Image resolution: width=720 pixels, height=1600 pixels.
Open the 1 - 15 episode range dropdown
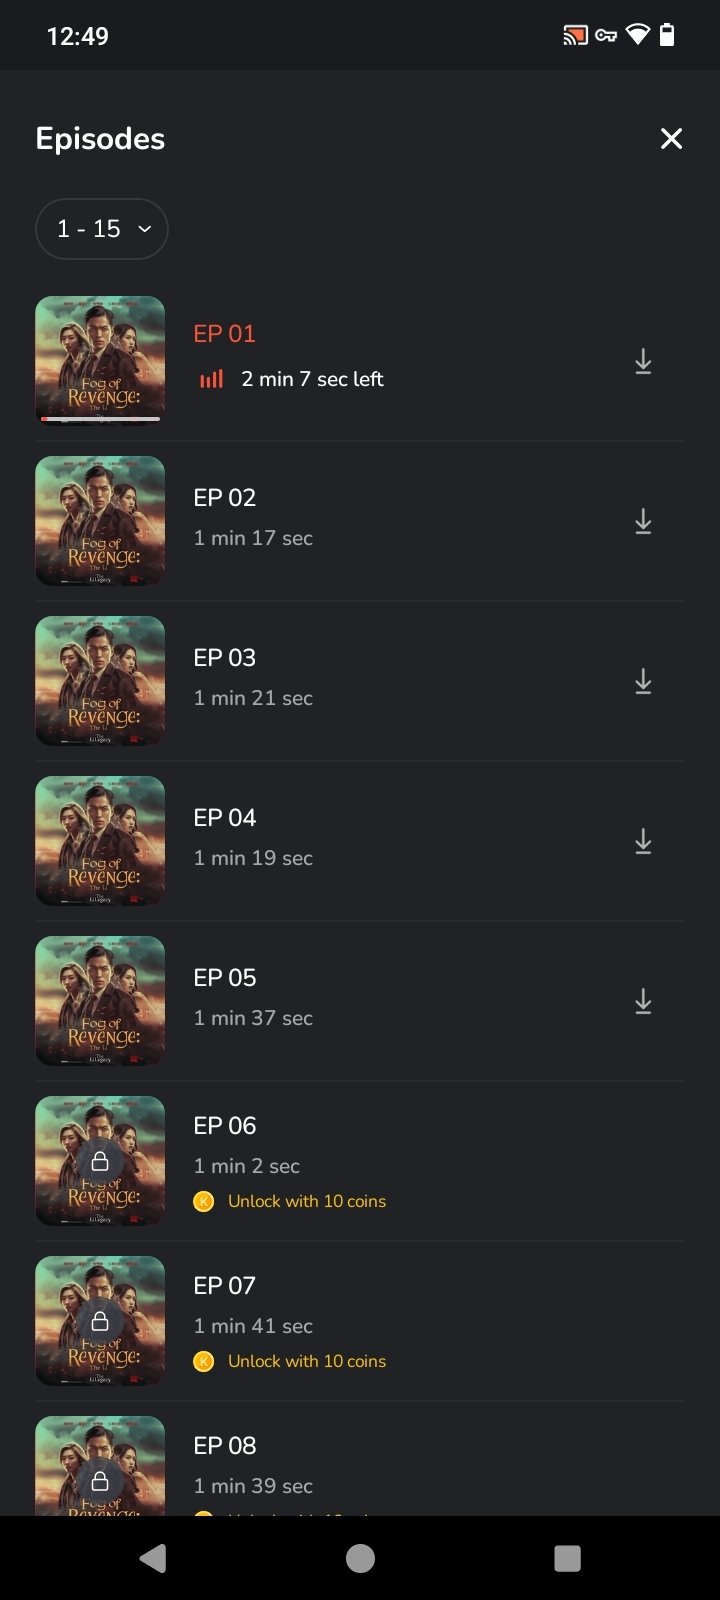(x=102, y=229)
